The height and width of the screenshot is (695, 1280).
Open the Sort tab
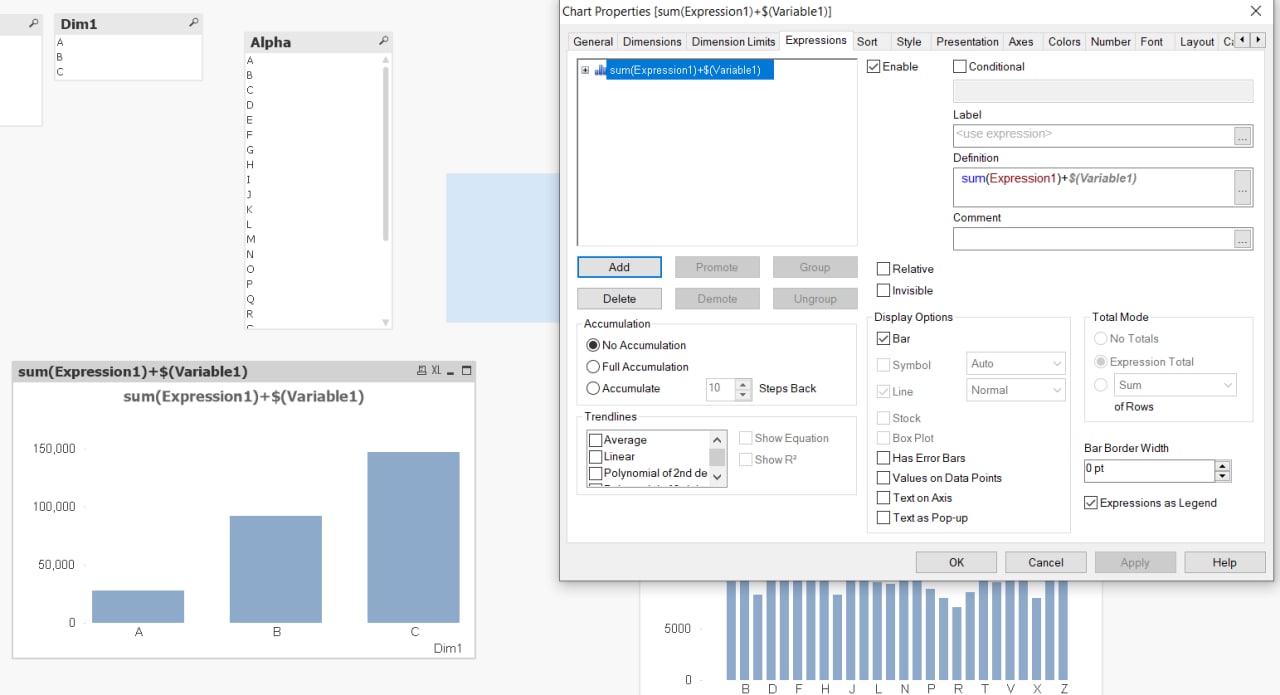pyautogui.click(x=868, y=42)
